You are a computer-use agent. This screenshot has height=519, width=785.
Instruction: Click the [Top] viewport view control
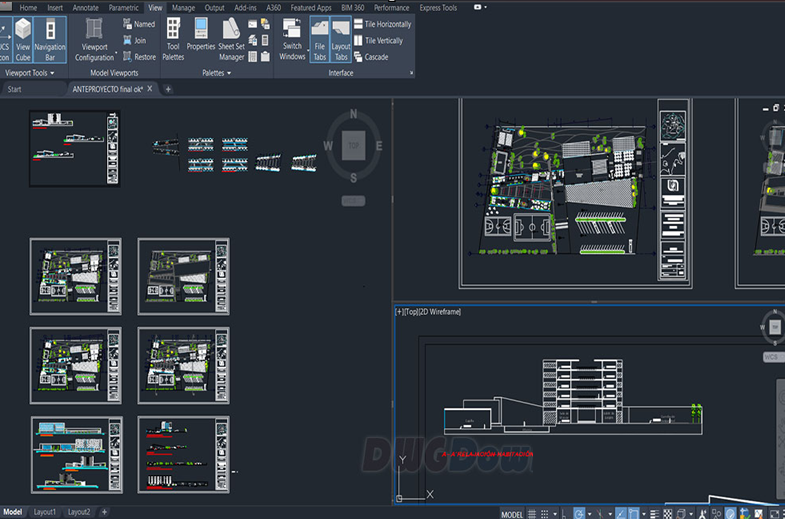coord(411,312)
